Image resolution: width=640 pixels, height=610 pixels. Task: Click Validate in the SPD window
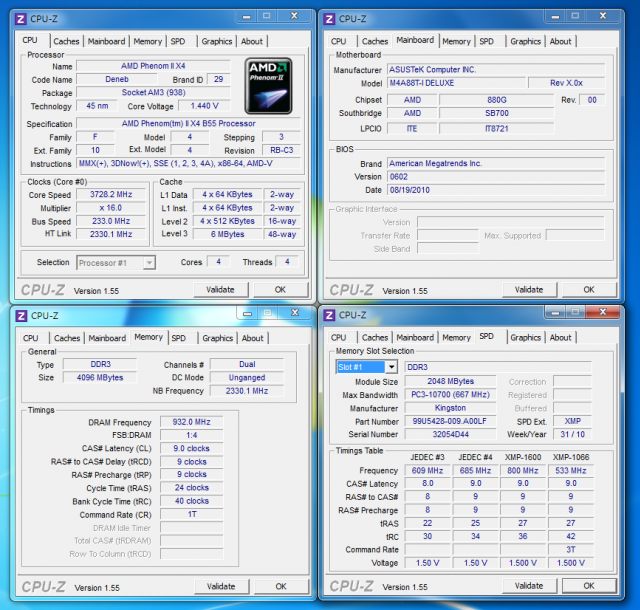529,586
